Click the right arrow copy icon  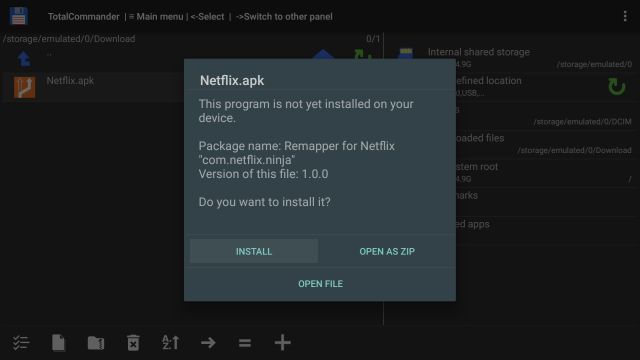tap(208, 342)
